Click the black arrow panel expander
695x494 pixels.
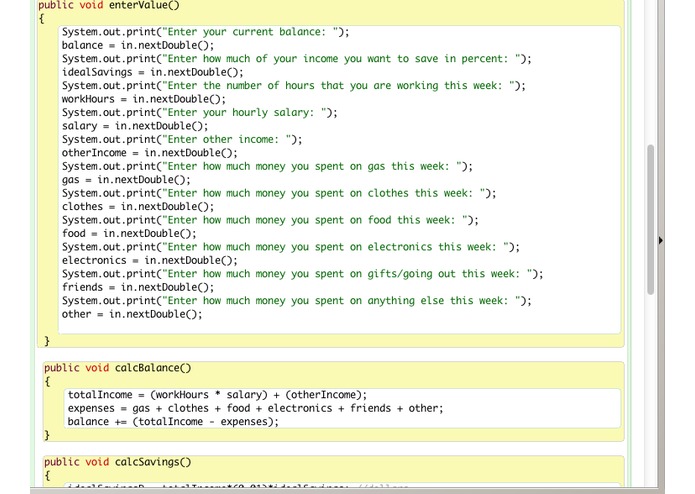[x=660, y=241]
